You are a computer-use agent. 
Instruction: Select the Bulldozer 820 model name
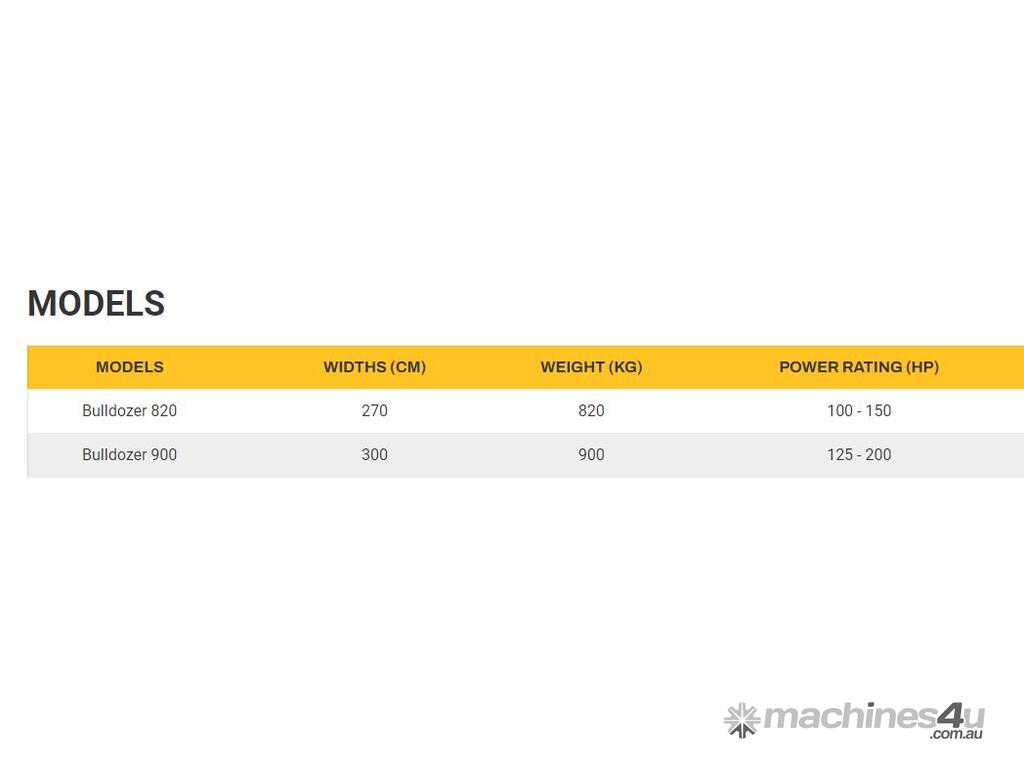(129, 411)
